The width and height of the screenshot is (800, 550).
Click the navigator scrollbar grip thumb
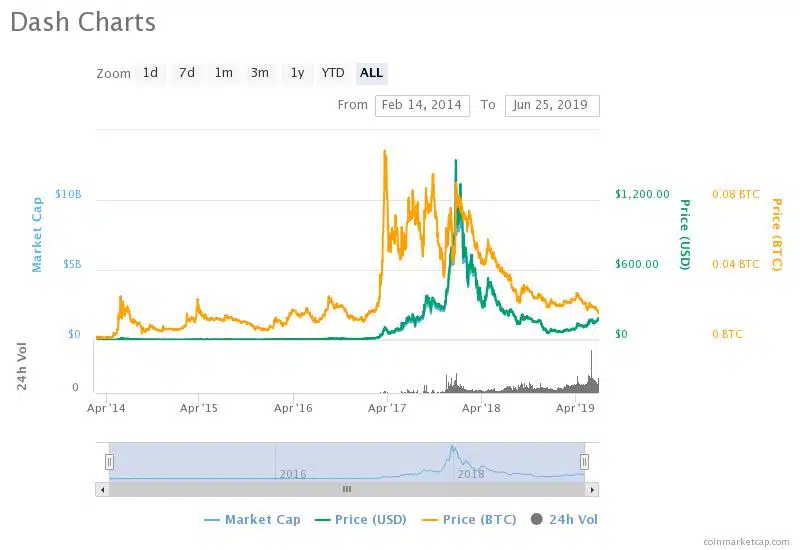tap(347, 489)
